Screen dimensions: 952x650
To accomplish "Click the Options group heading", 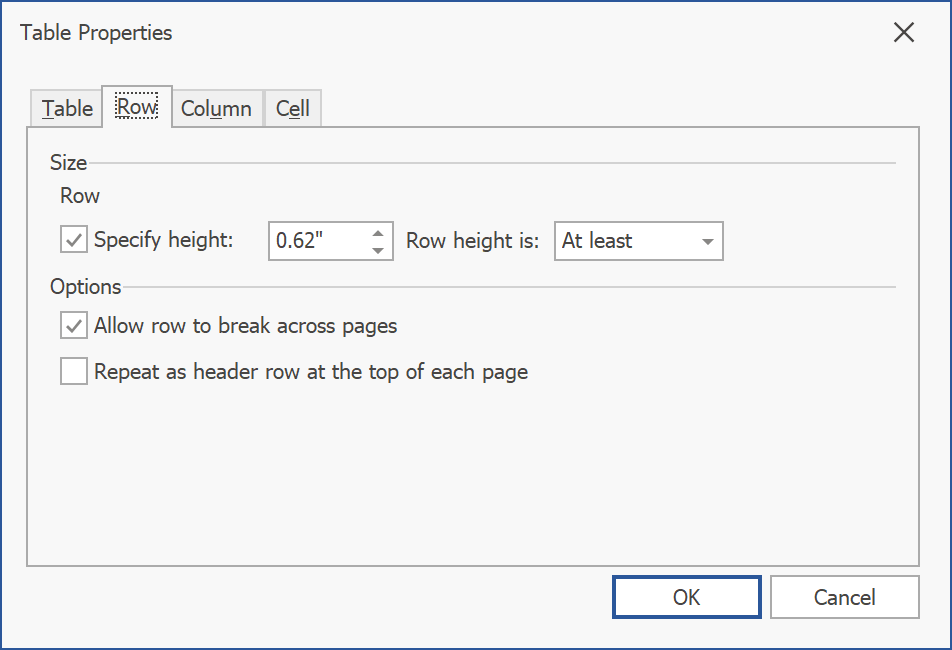I will coord(86,287).
